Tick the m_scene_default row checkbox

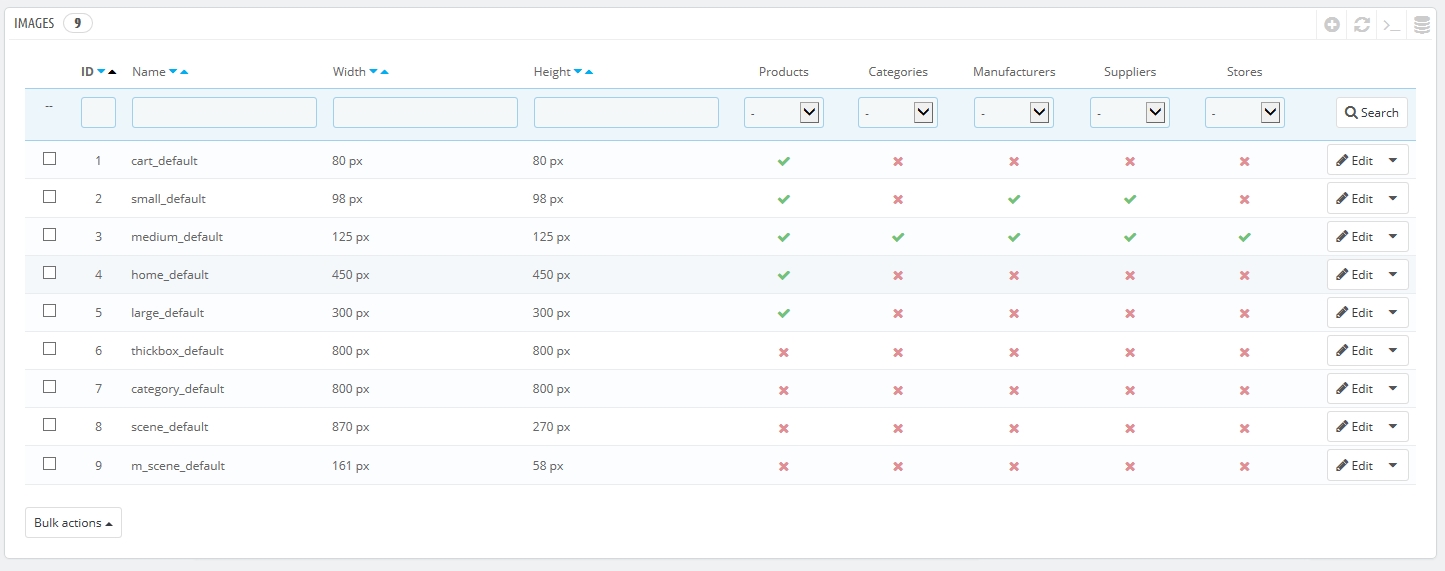49,464
